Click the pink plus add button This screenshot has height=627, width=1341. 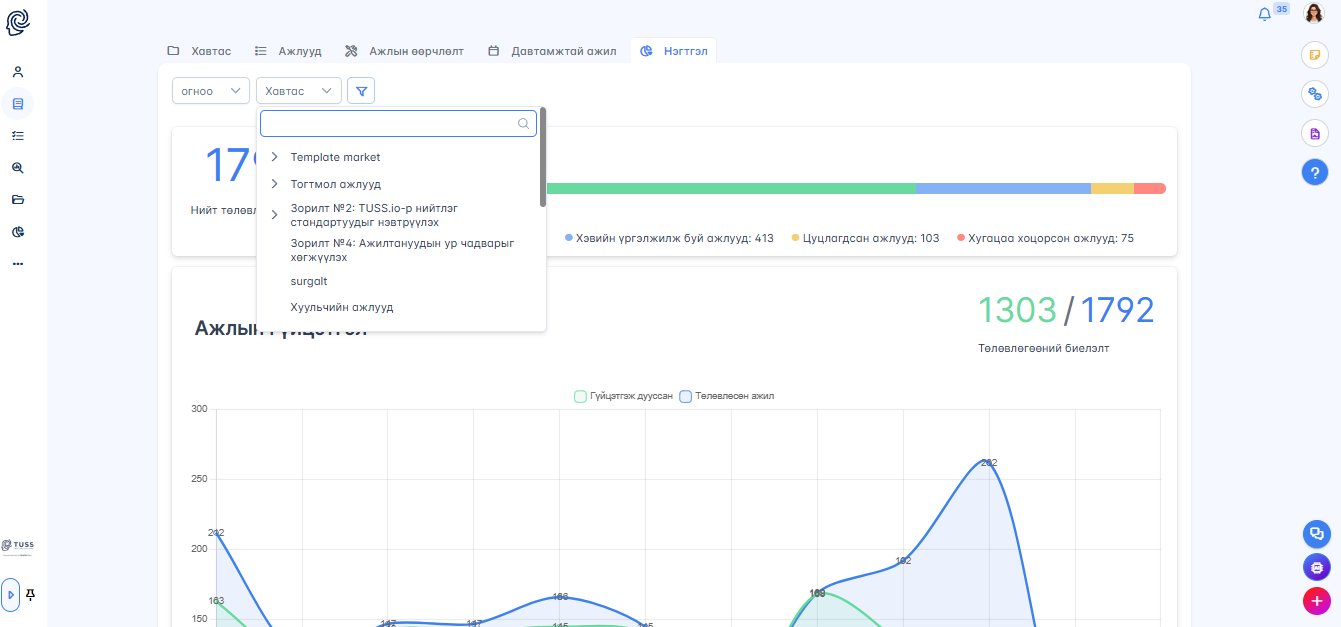point(1317,601)
